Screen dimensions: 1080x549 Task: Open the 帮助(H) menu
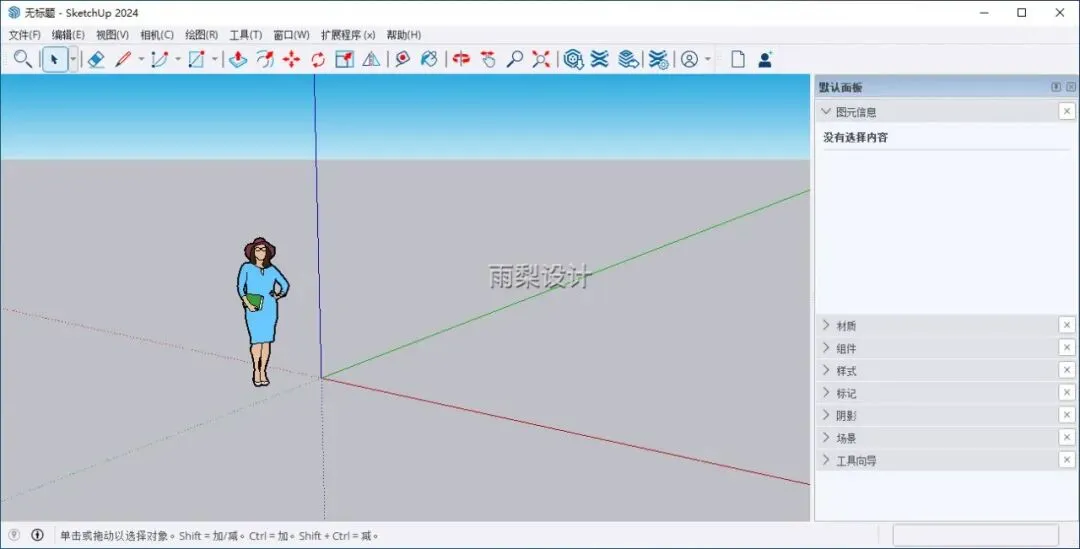[x=404, y=34]
